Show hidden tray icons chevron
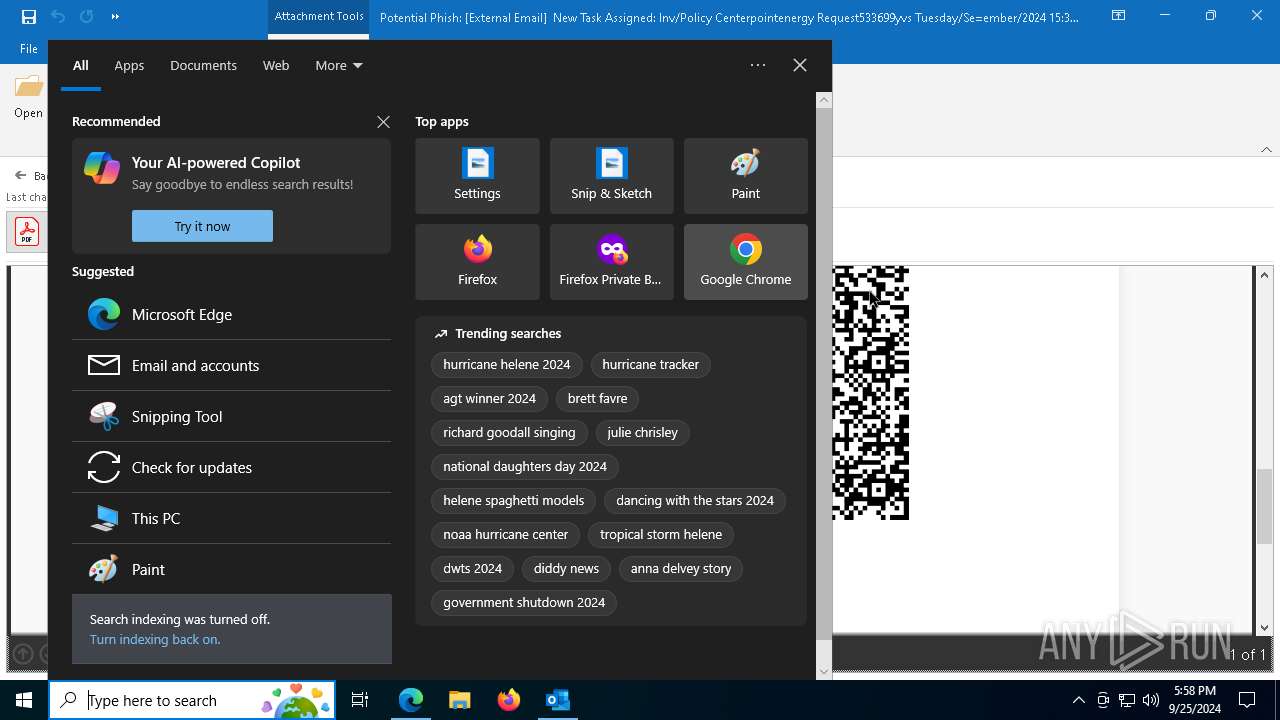Viewport: 1280px width, 720px height. (1078, 700)
